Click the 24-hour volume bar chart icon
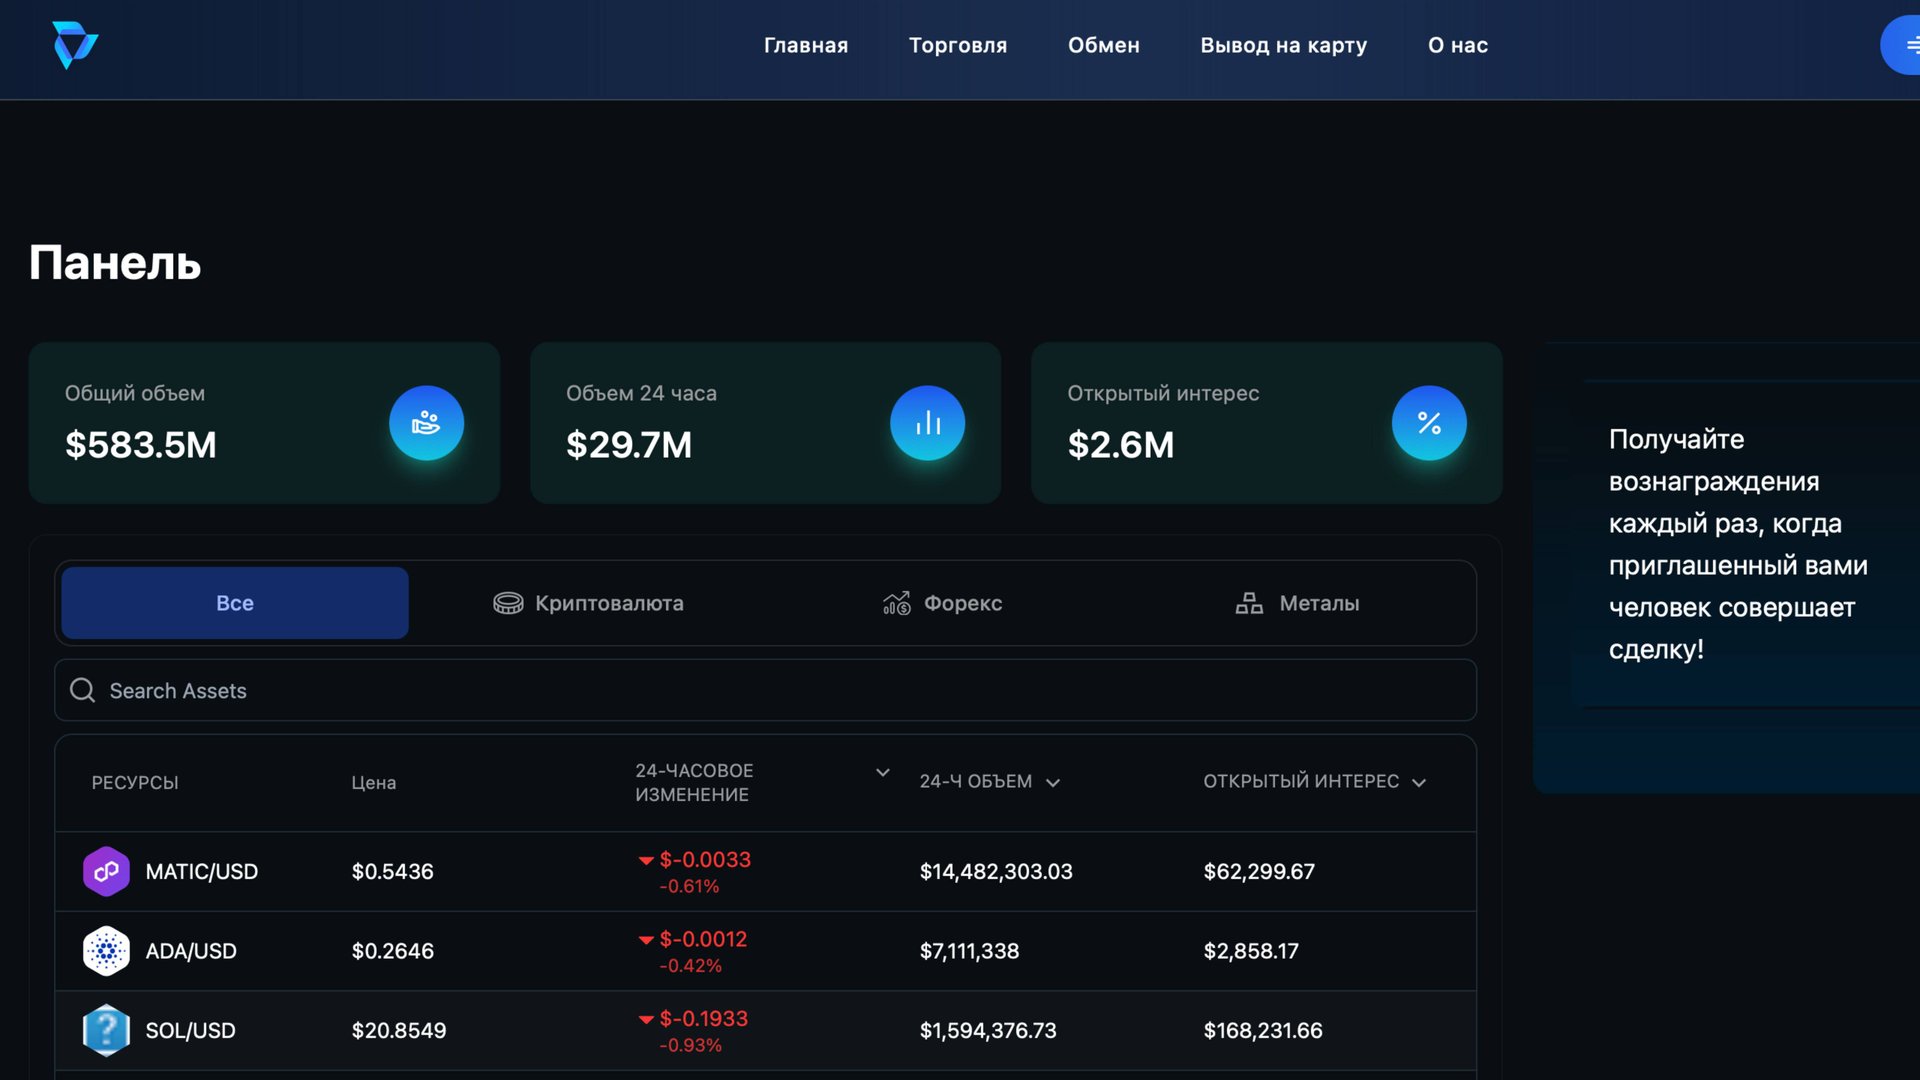This screenshot has width=1920, height=1080. (x=927, y=423)
